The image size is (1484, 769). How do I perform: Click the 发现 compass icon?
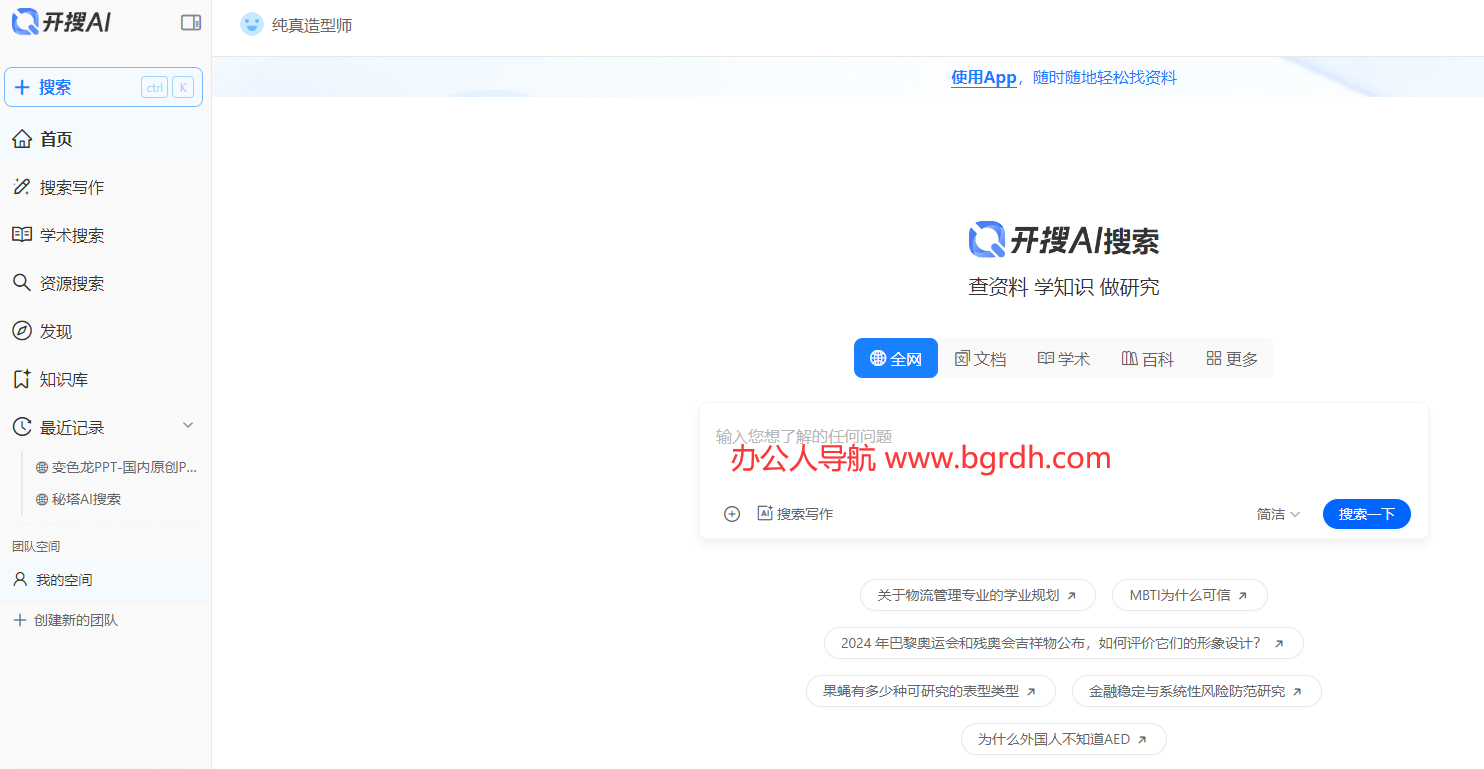pyautogui.click(x=22, y=331)
